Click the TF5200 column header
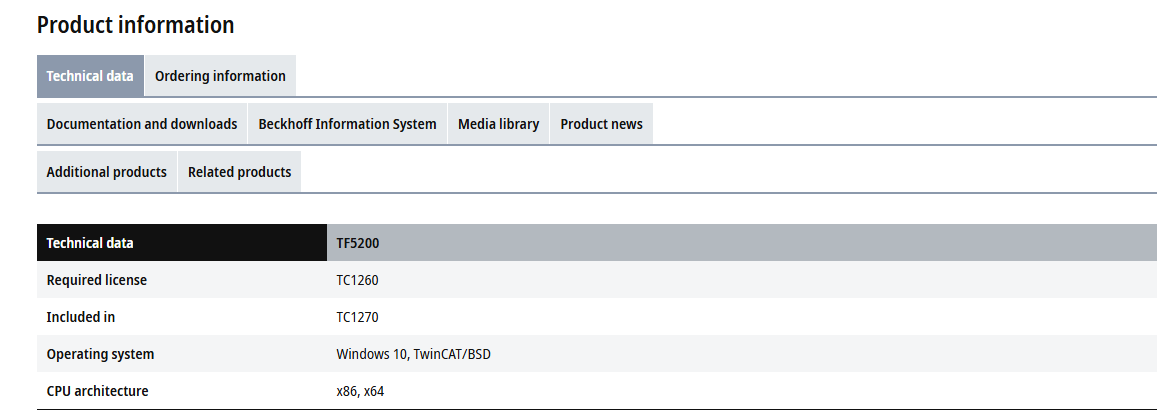The height and width of the screenshot is (410, 1157). (x=358, y=243)
